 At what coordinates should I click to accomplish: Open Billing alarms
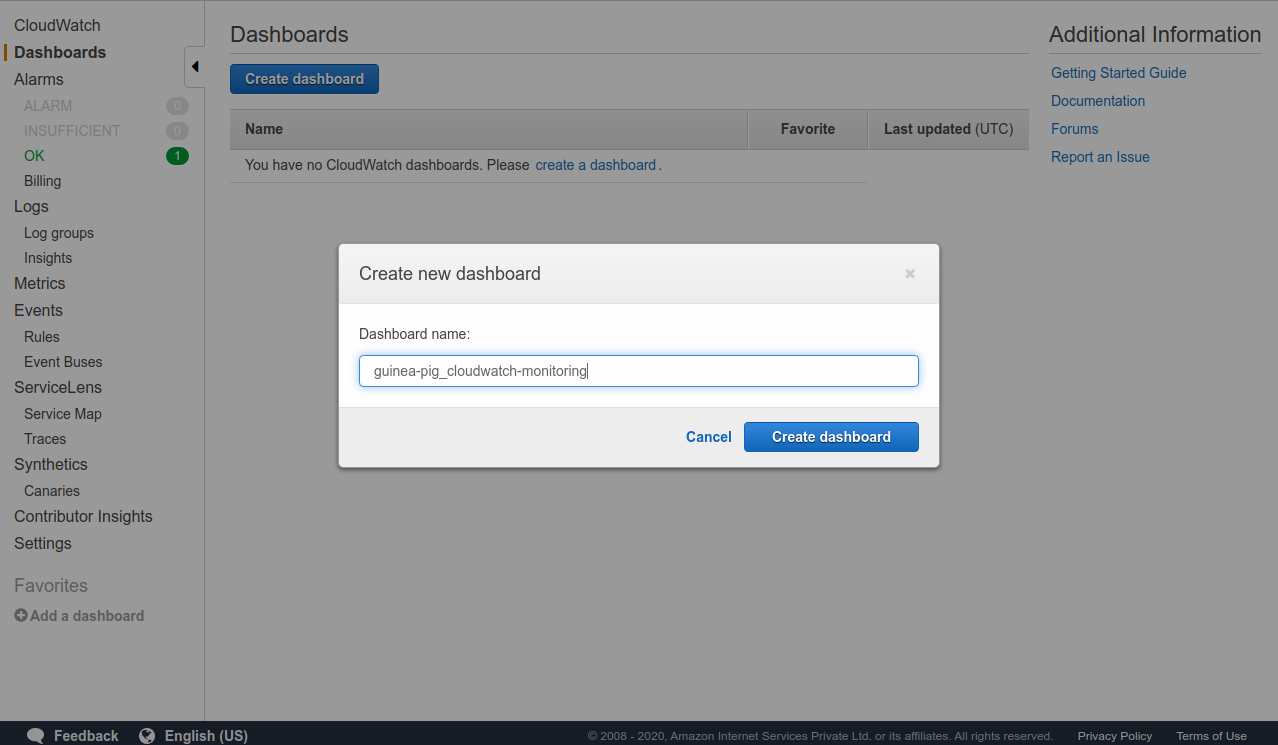42,181
